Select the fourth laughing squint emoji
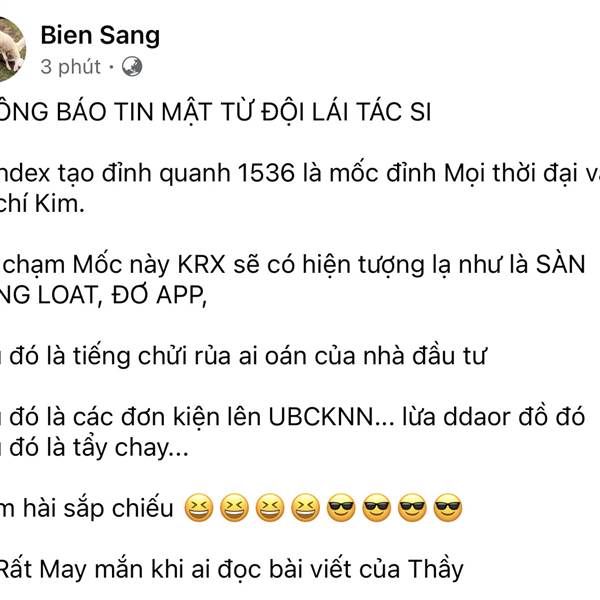The image size is (600, 600). (x=305, y=508)
